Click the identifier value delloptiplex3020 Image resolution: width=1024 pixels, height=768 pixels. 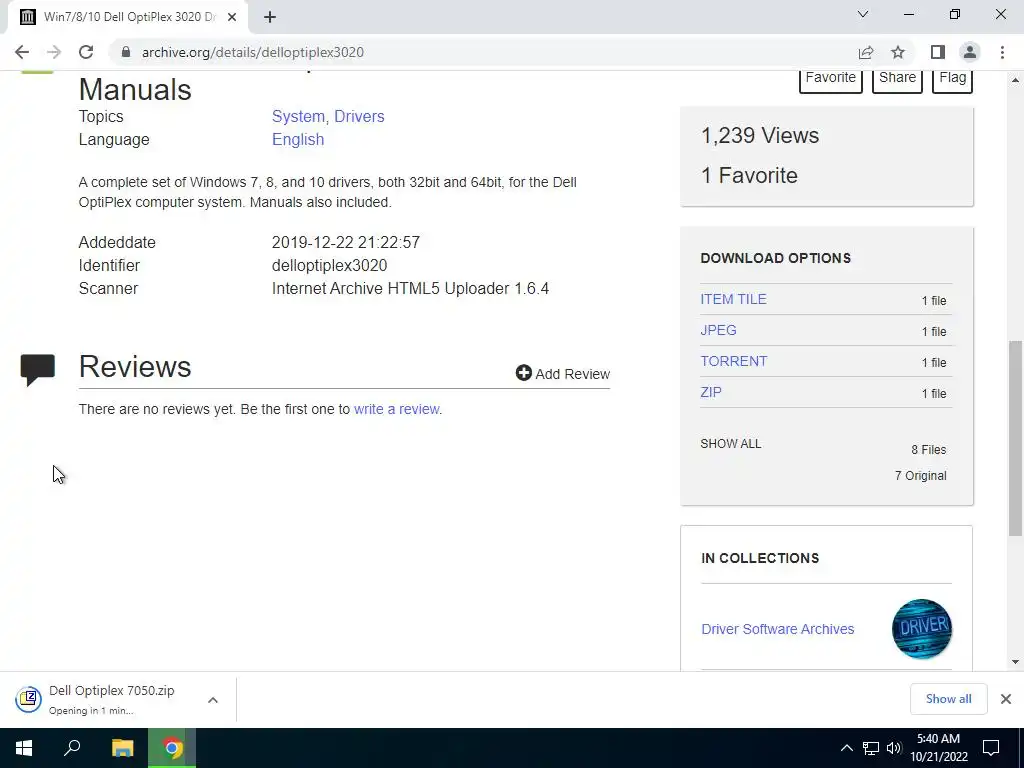(329, 266)
